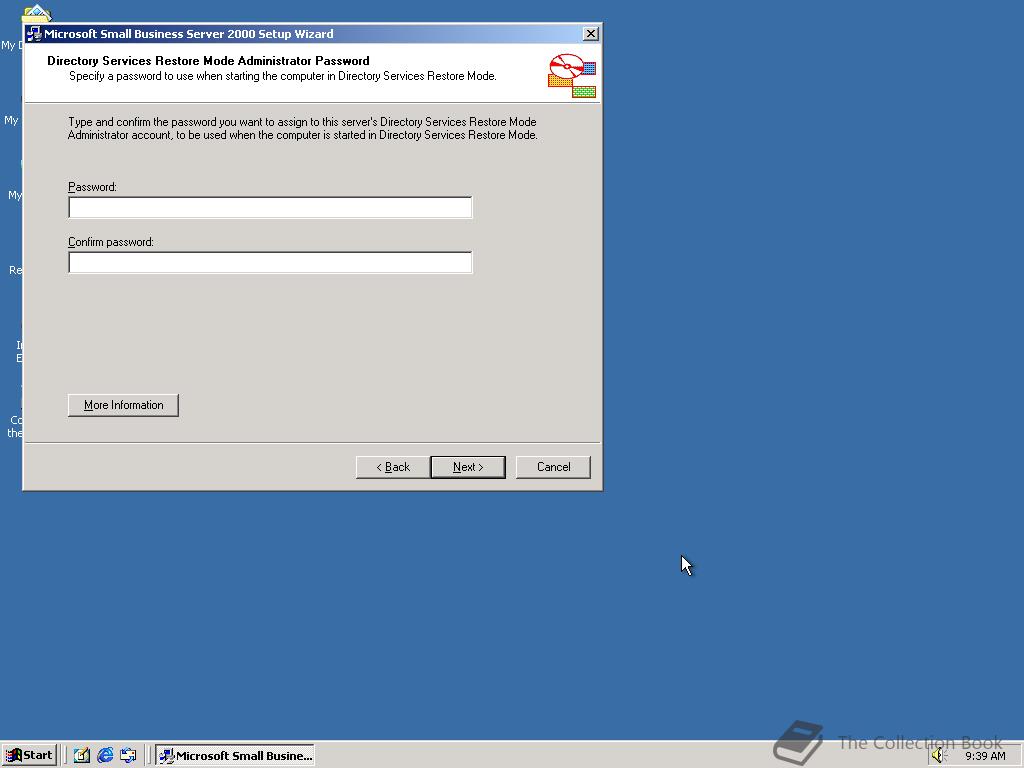
Task: Click the 9:39 AM system clock
Action: coord(985,756)
